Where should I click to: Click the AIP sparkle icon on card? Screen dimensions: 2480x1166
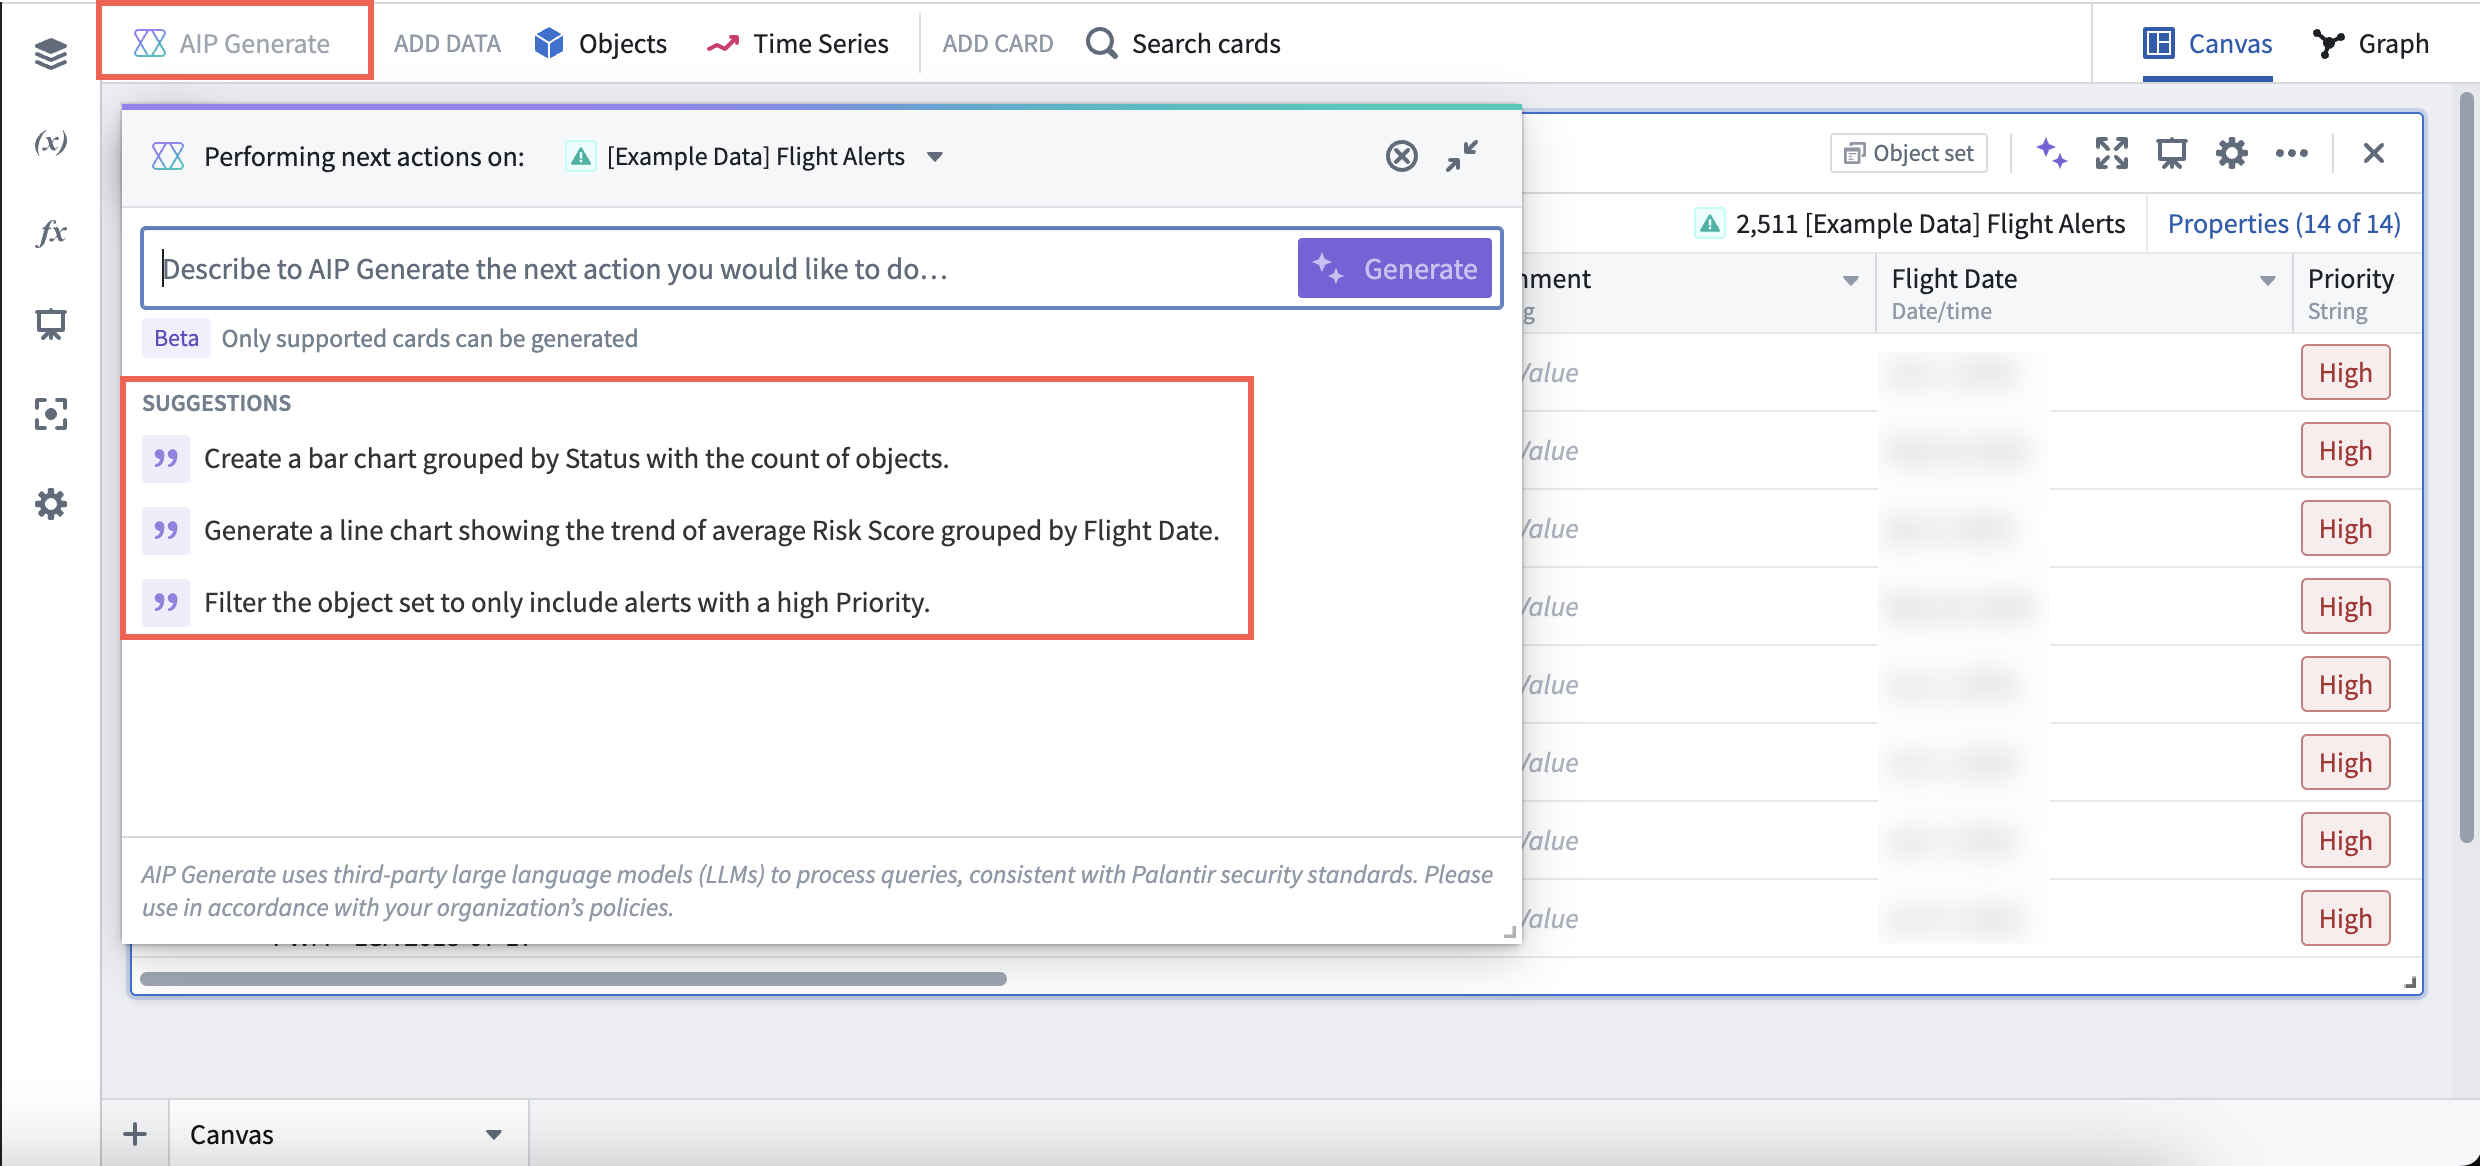point(2051,153)
